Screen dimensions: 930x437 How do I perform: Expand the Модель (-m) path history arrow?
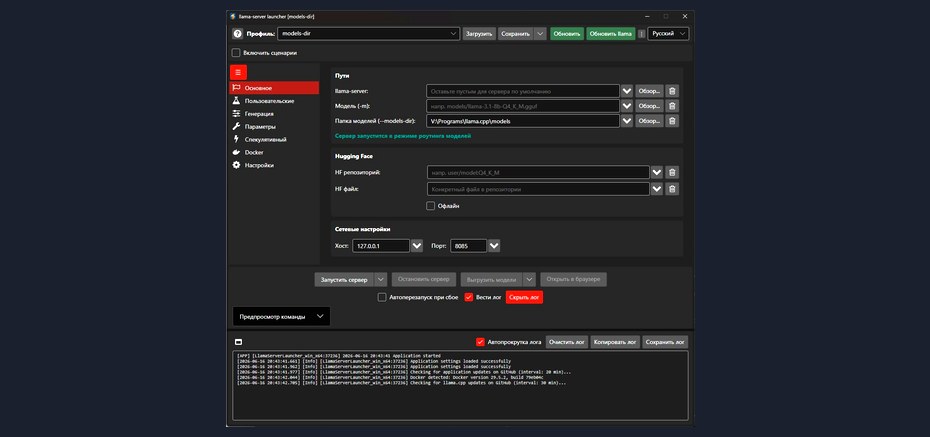[x=628, y=106]
